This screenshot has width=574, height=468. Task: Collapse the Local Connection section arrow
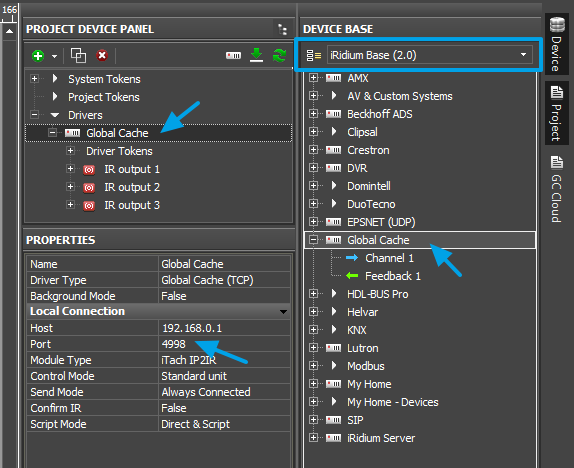(283, 312)
